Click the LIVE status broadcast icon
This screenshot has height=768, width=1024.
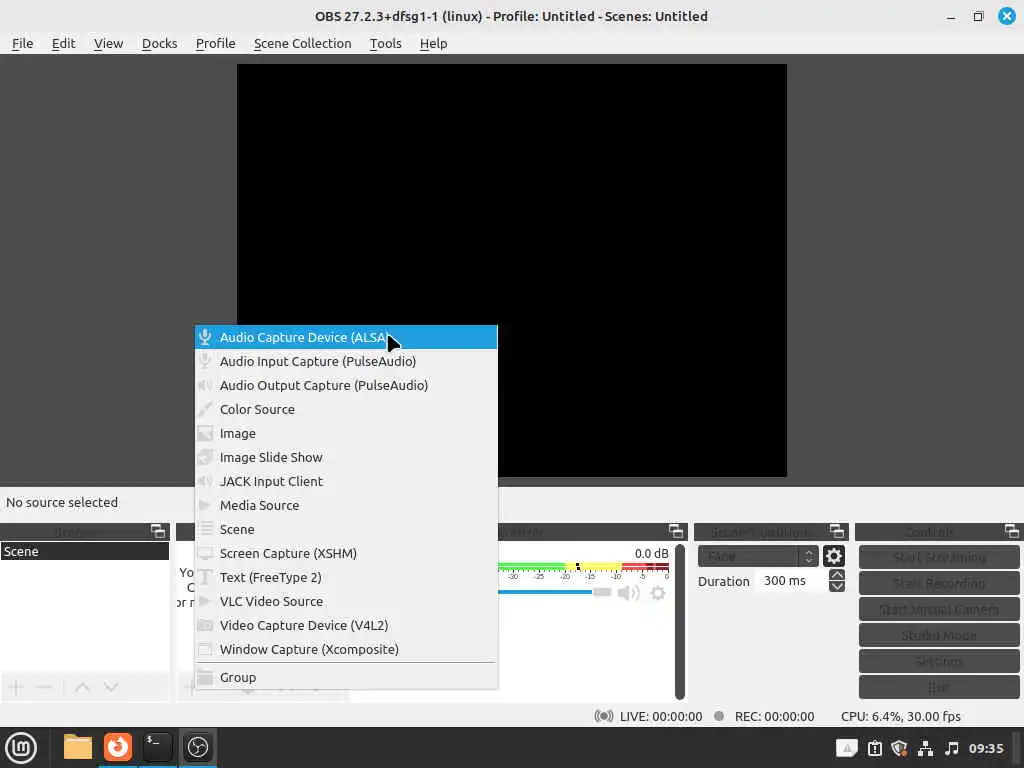tap(603, 716)
